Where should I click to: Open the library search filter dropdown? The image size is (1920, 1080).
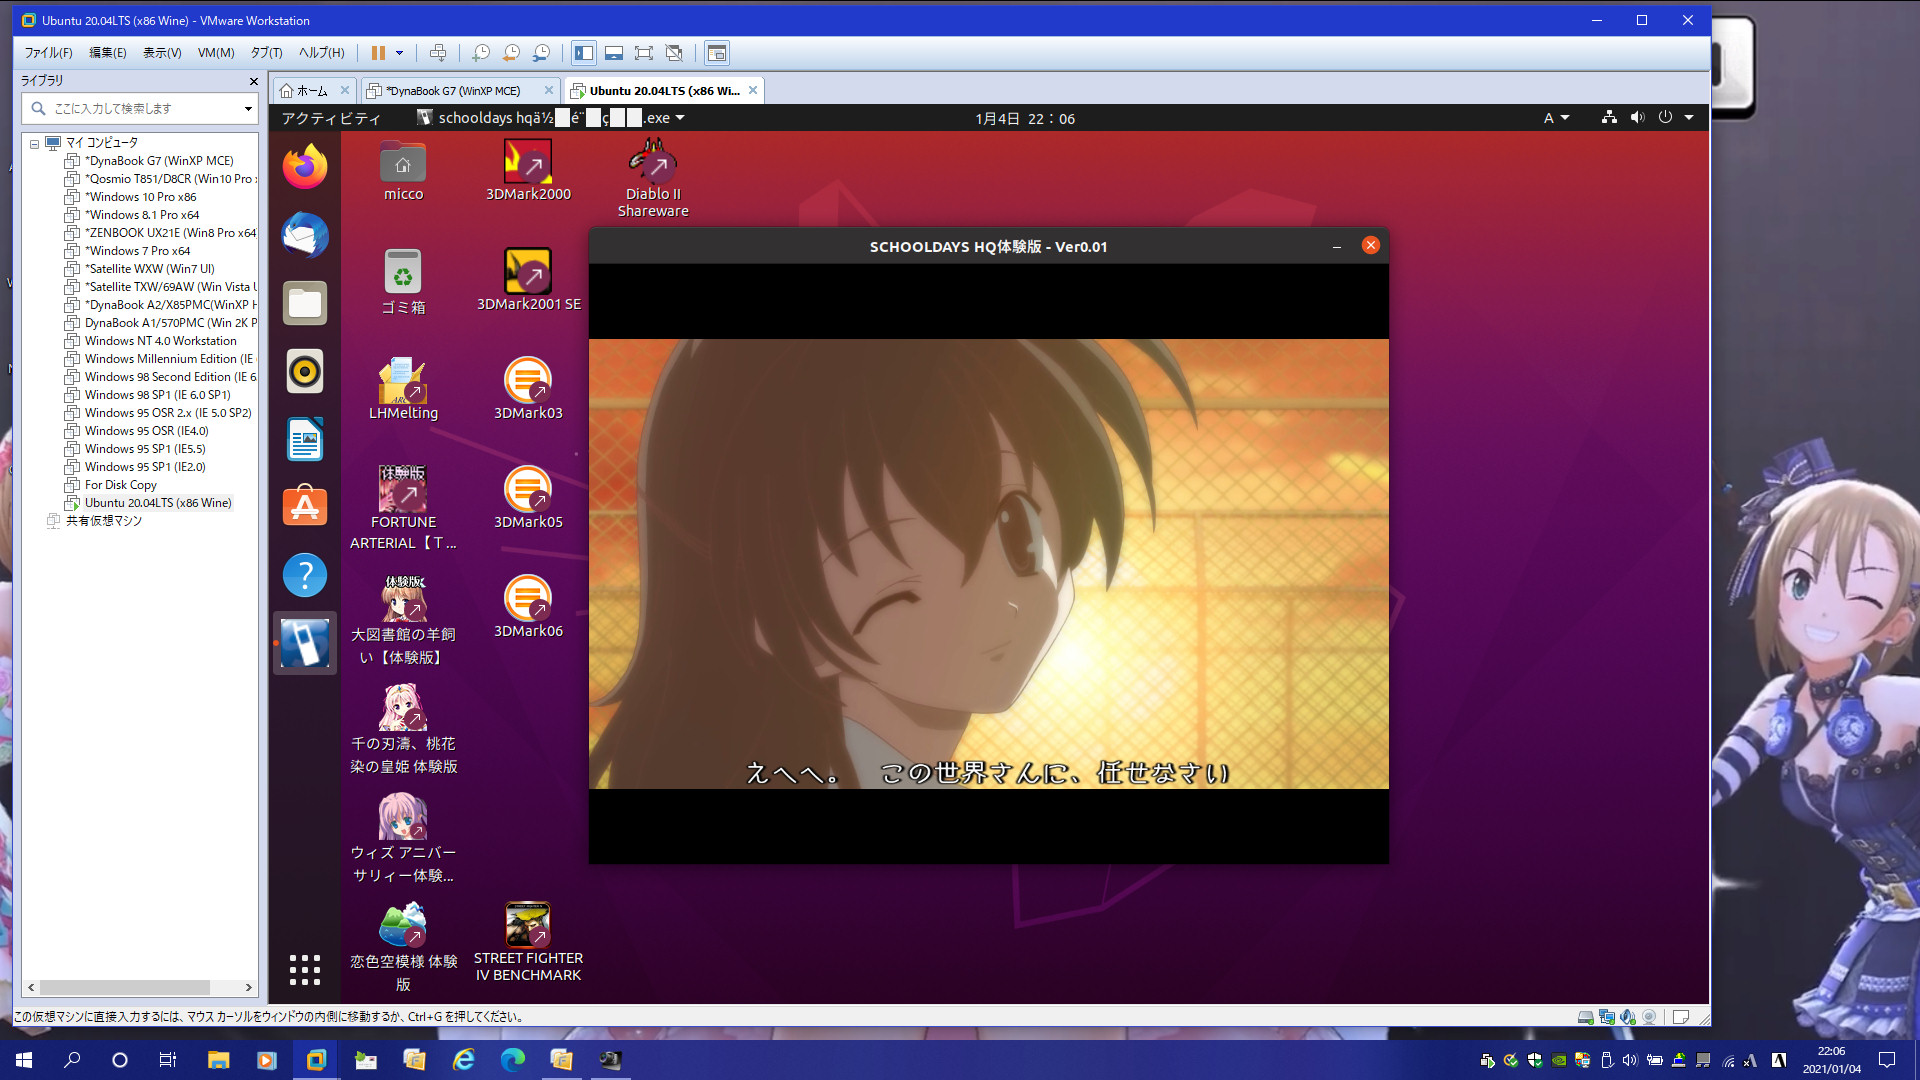pos(248,108)
